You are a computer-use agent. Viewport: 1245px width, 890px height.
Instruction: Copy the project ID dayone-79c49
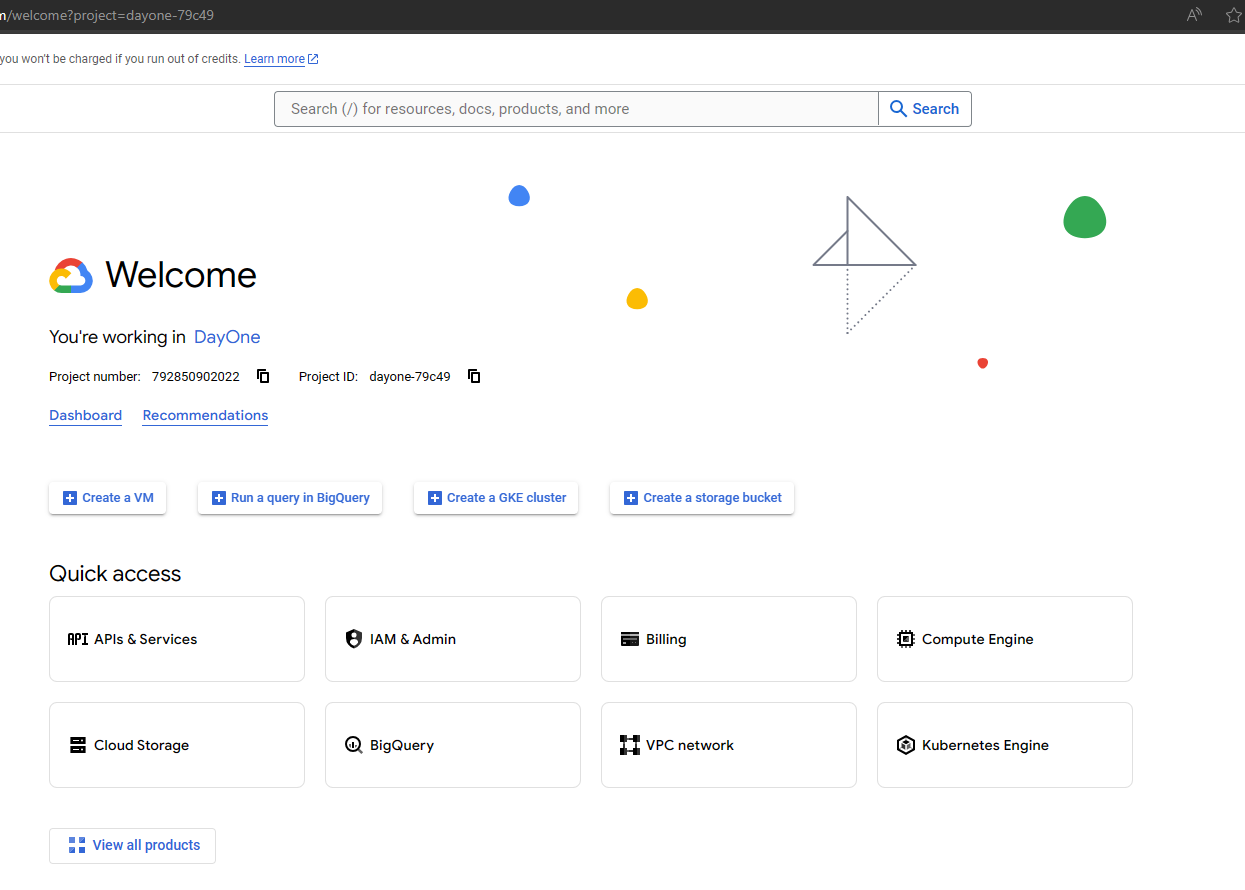474,376
